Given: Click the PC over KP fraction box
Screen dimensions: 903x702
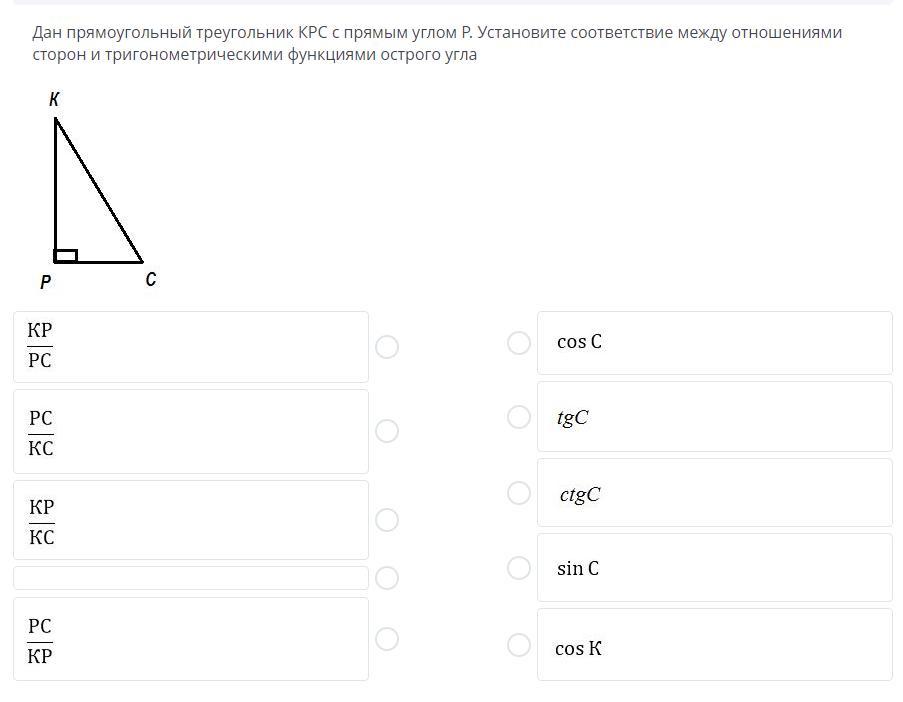Looking at the screenshot, I should [x=191, y=639].
